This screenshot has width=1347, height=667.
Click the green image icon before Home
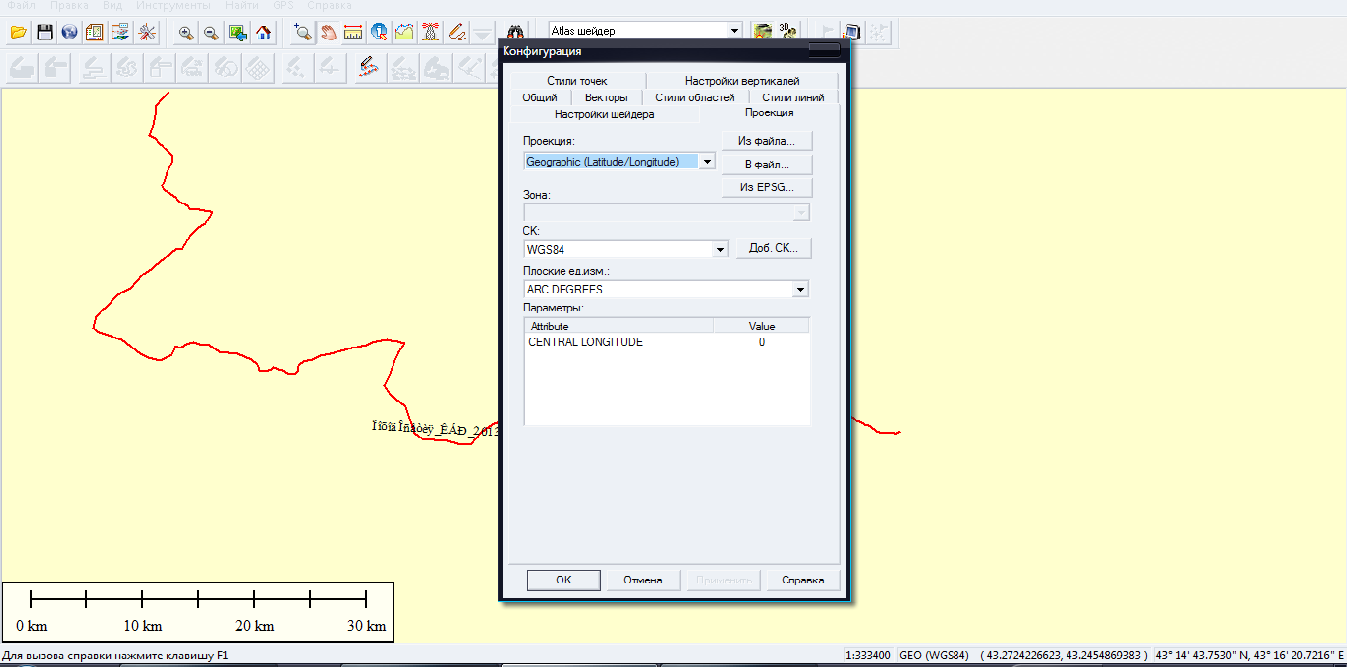[x=237, y=32]
